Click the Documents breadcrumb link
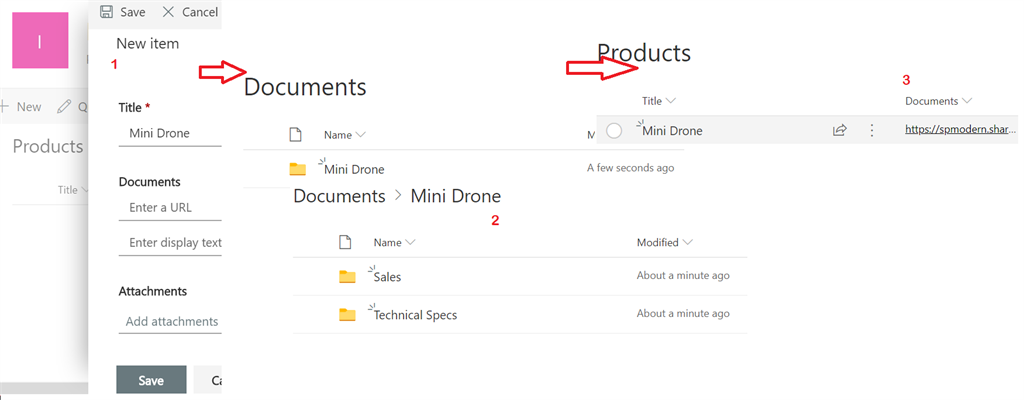Viewport: 1024px width, 400px height. tap(338, 196)
